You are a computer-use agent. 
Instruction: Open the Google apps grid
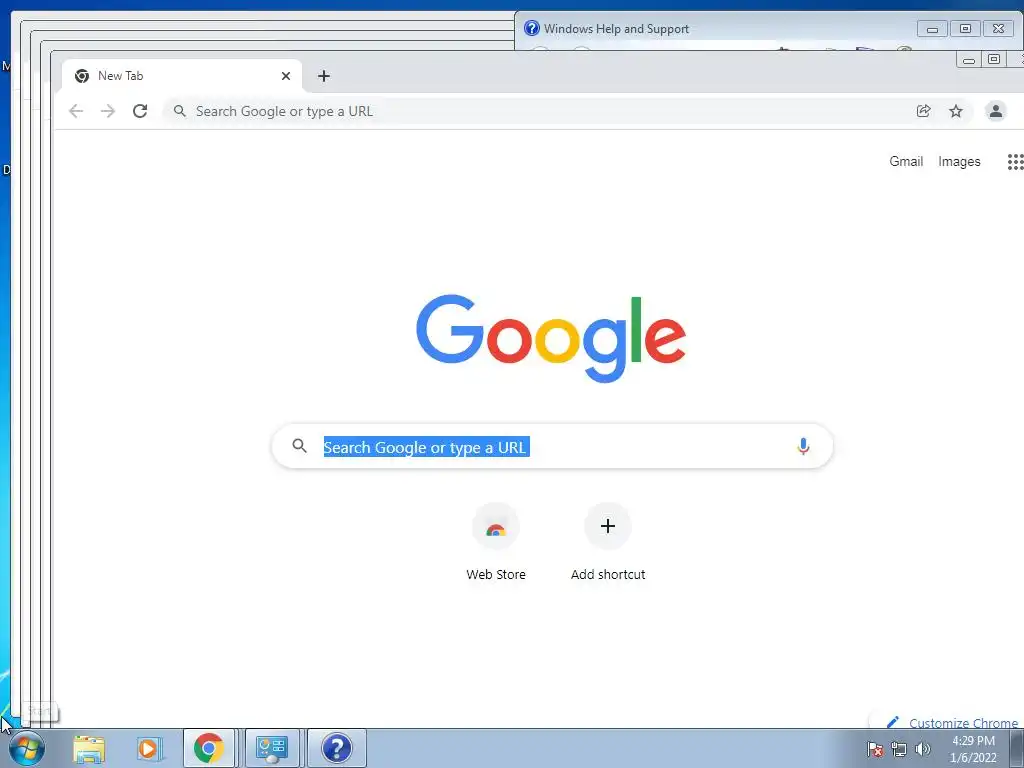pyautogui.click(x=1015, y=161)
